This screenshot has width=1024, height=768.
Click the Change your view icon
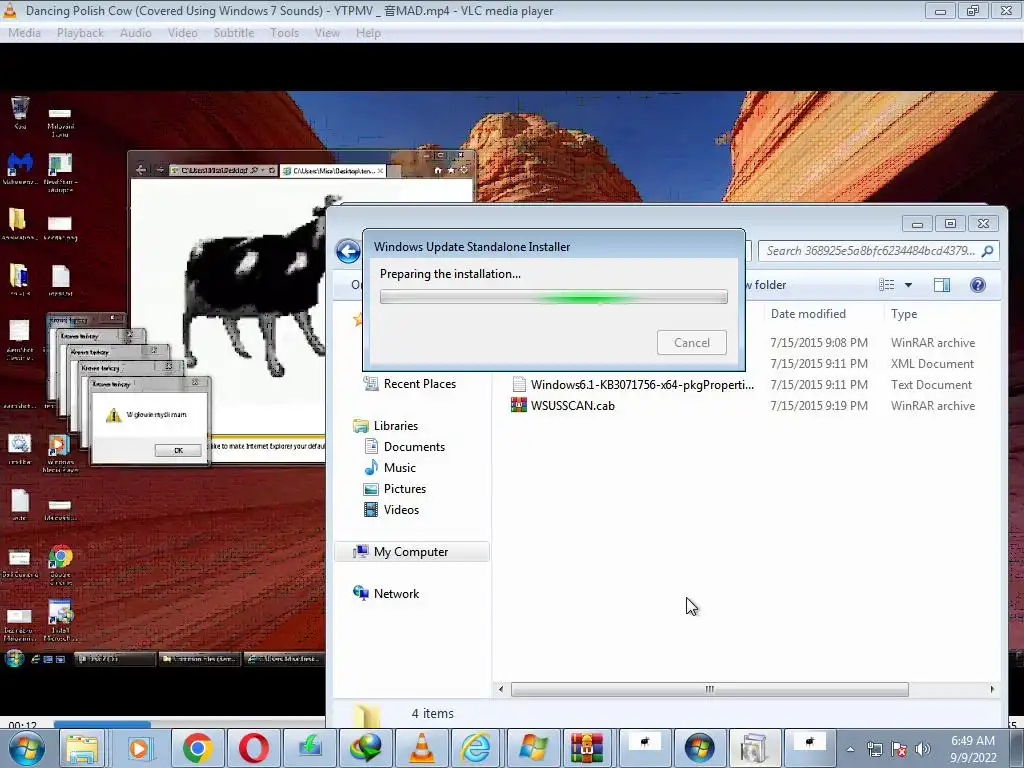(x=886, y=285)
